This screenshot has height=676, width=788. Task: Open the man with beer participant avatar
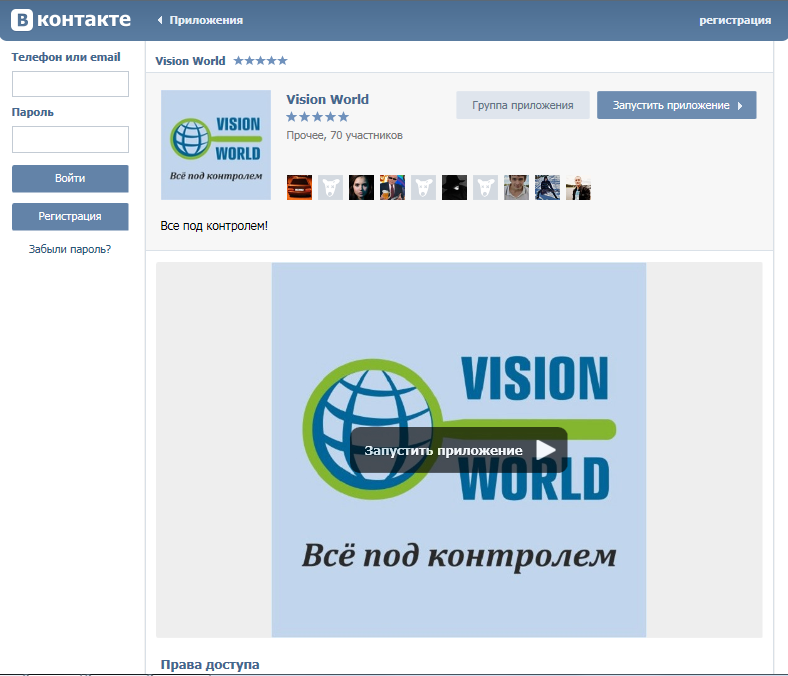[x=392, y=187]
